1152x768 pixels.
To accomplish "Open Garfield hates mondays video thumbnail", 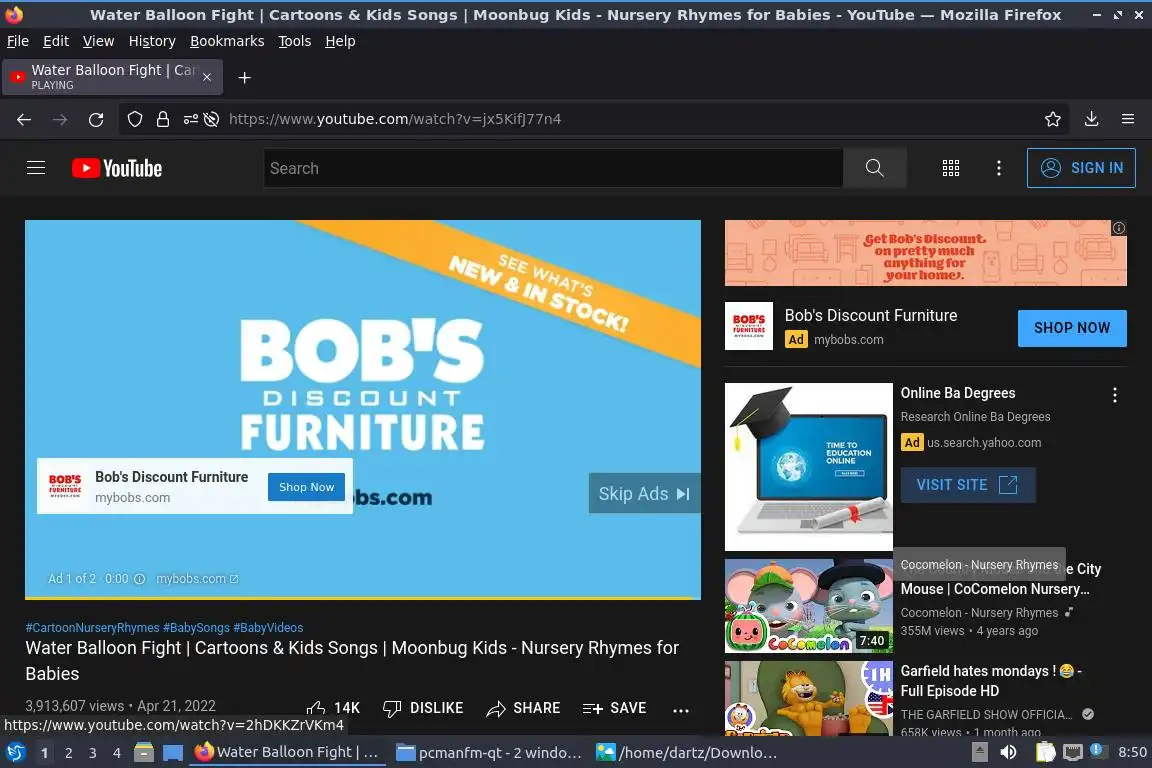I will click(809, 698).
